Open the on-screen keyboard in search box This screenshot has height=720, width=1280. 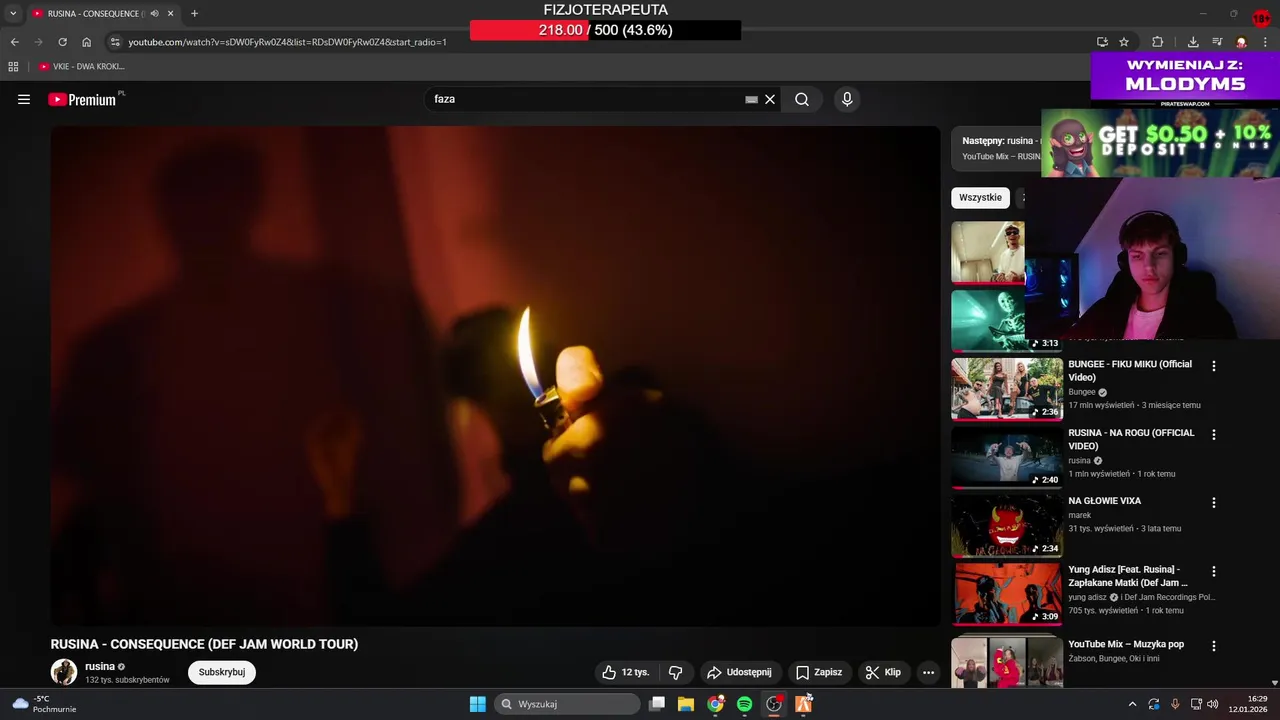[x=751, y=99]
